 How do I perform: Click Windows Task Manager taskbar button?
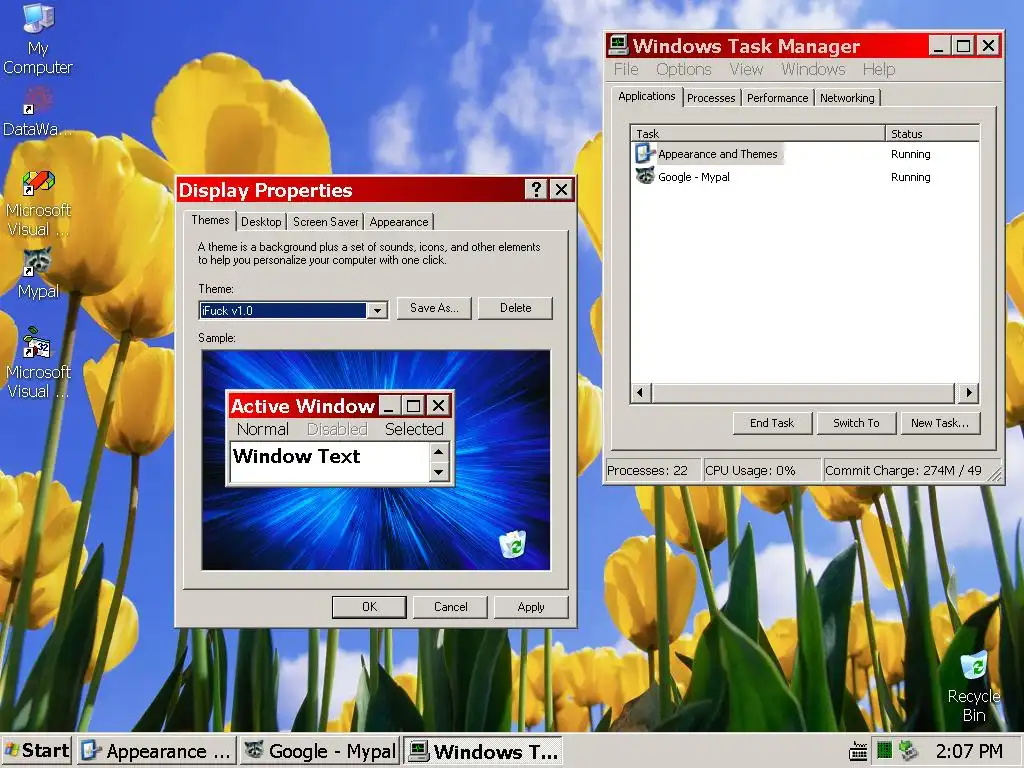483,751
